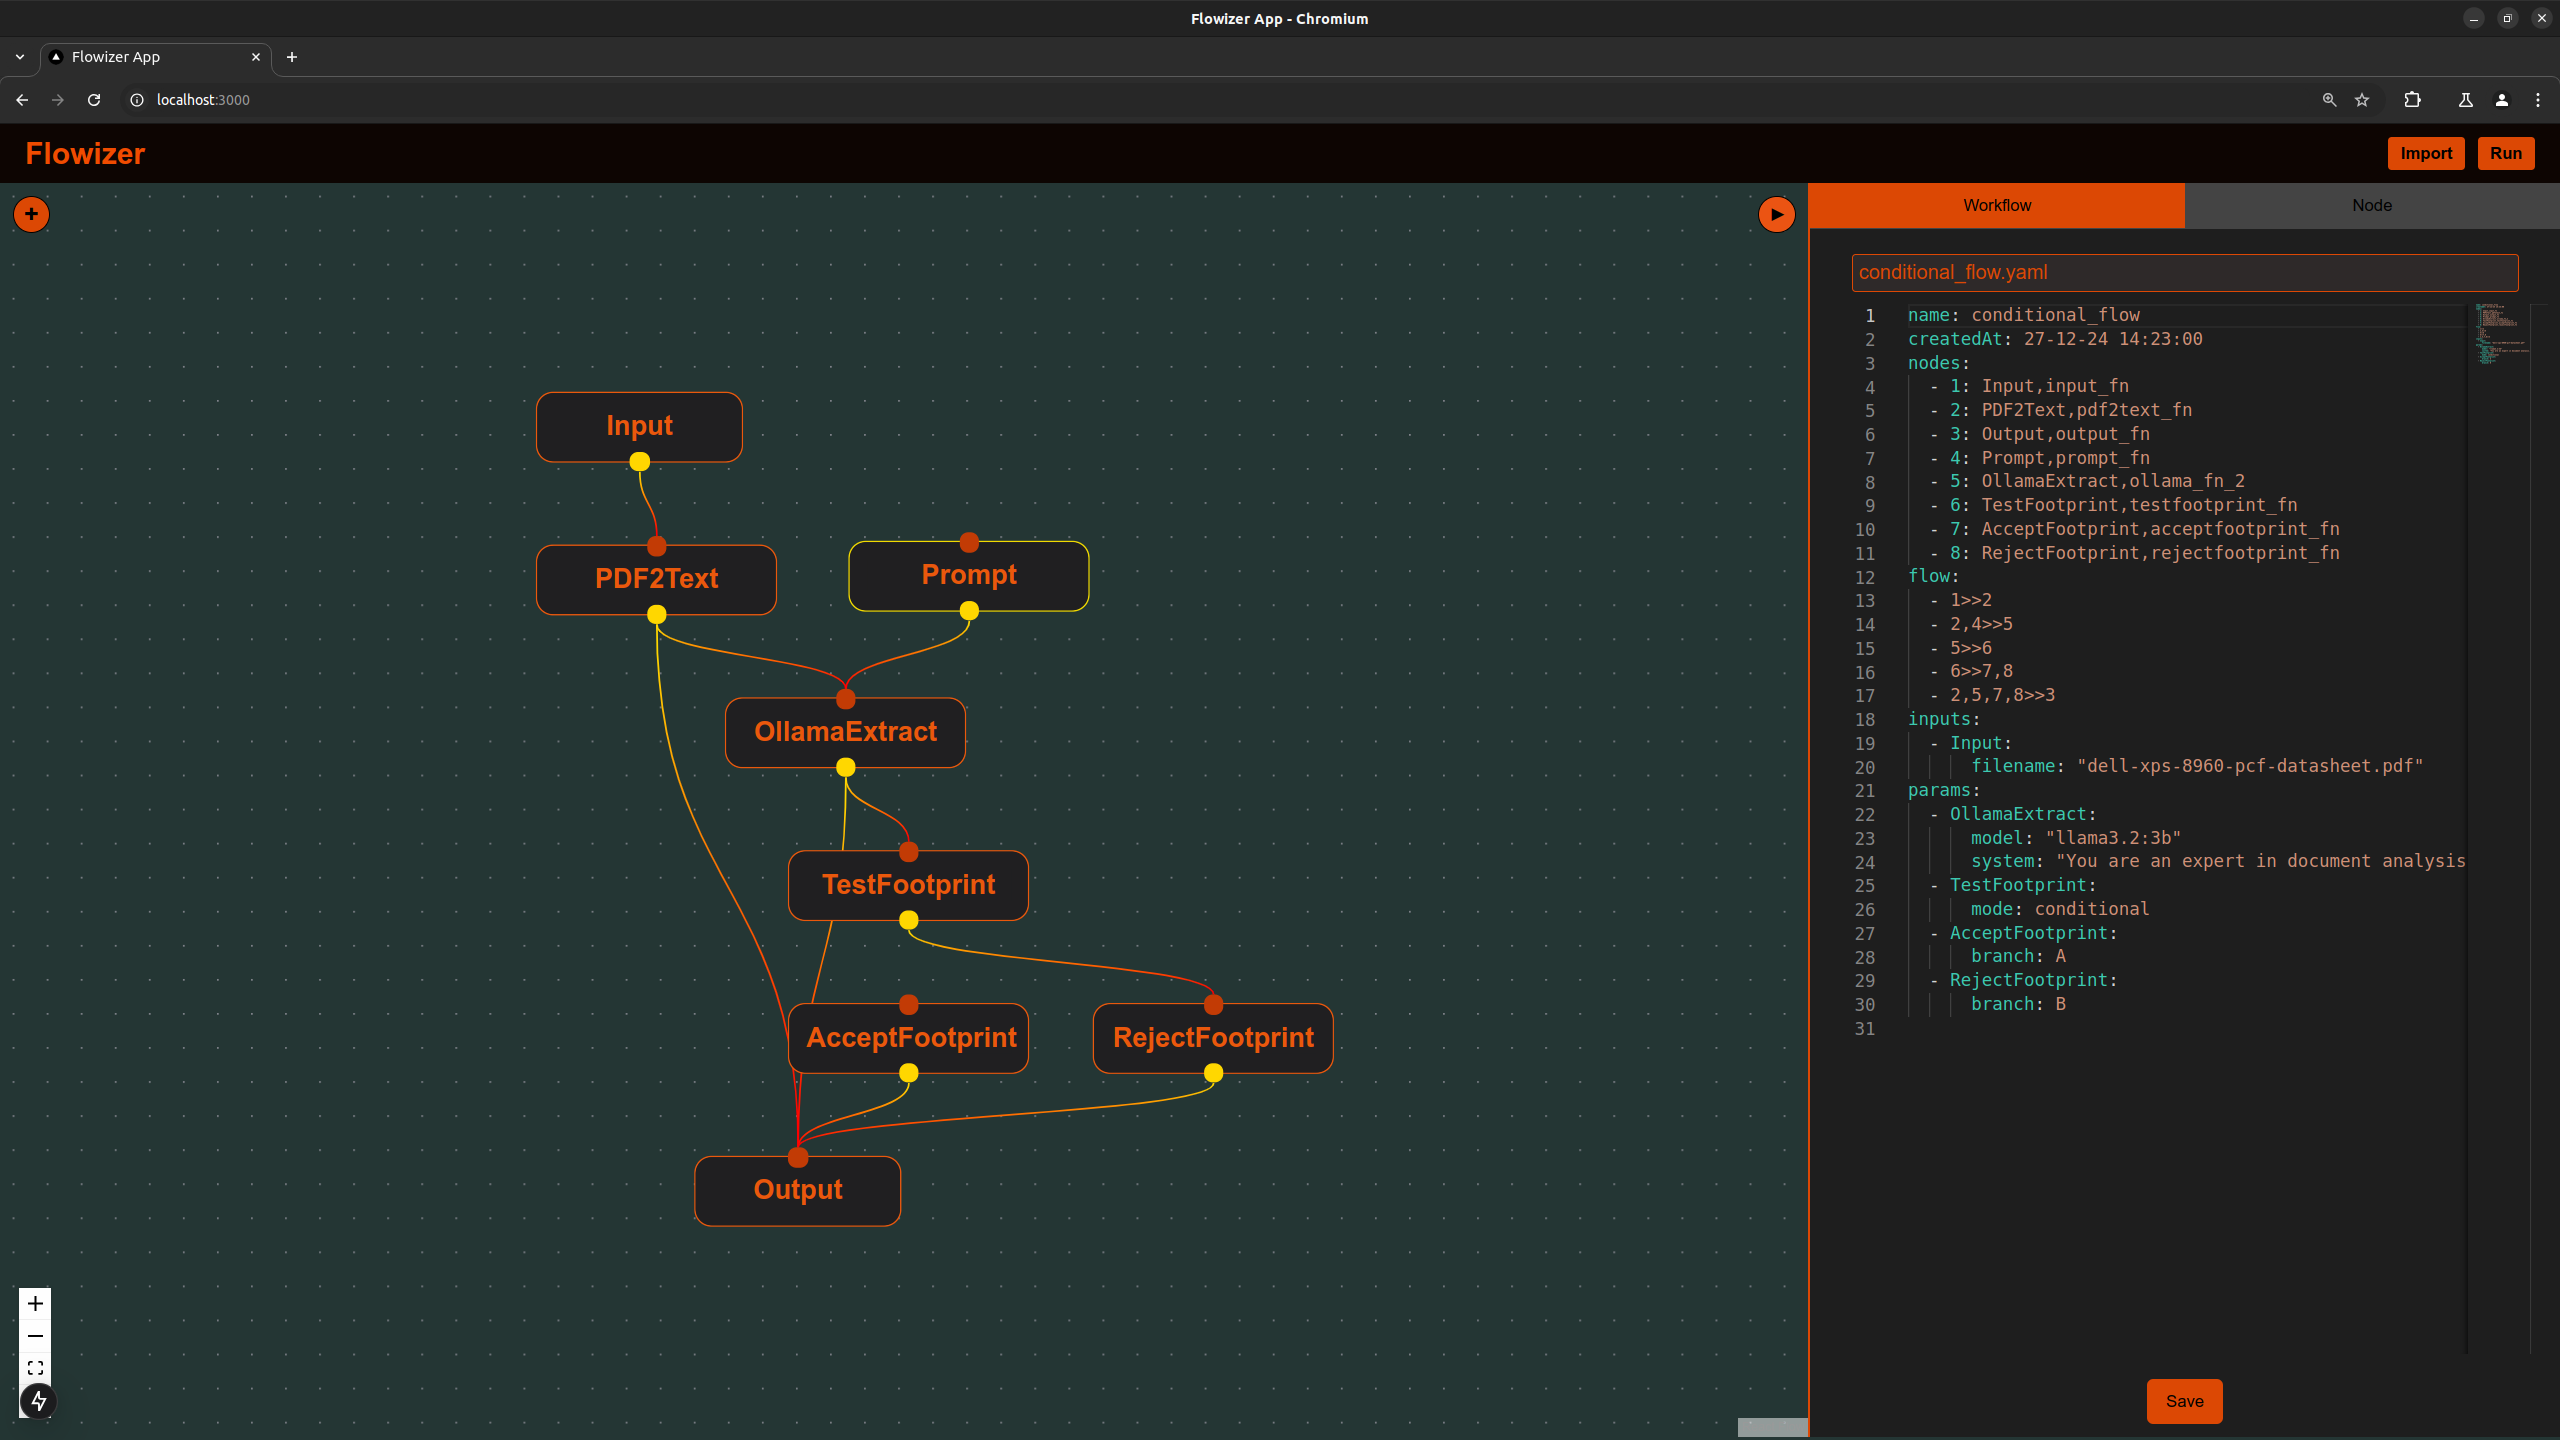Screen dimensions: 2560x1440
Task: Click the OllamaExtract node's top input handle
Action: (x=845, y=699)
